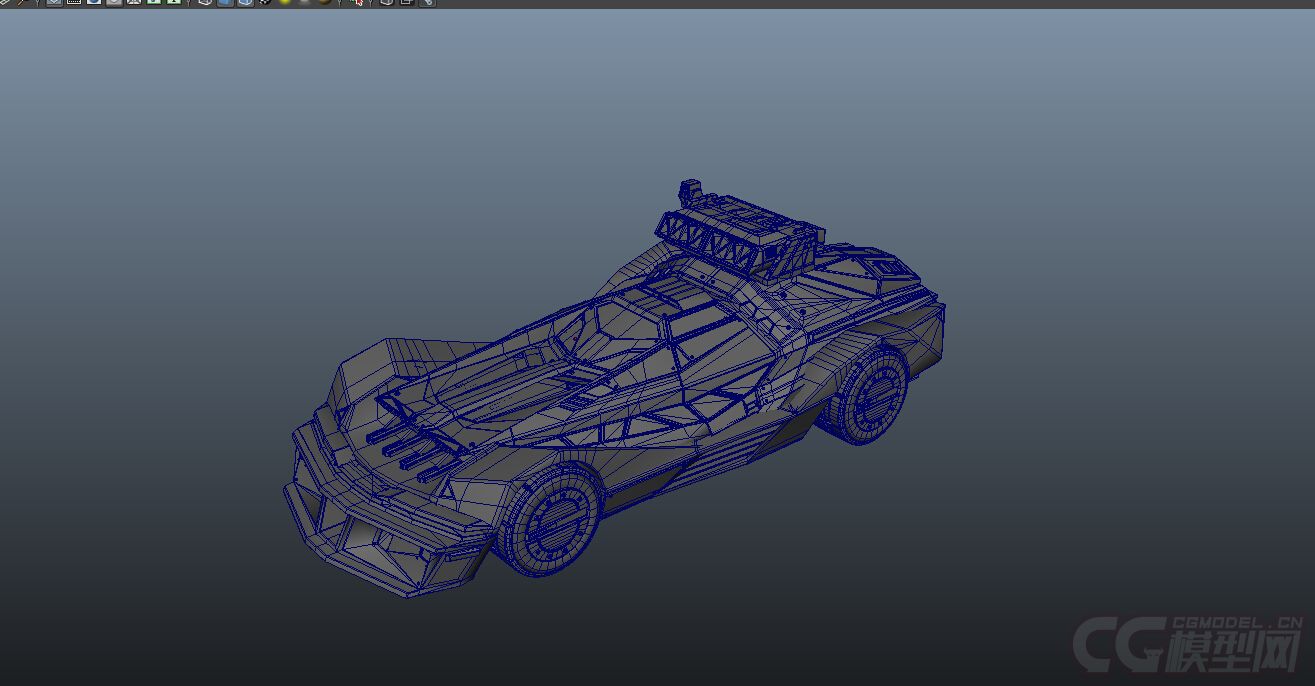The height and width of the screenshot is (686, 1315).
Task: Switch to Wireframe display mode
Action: click(x=205, y=2)
